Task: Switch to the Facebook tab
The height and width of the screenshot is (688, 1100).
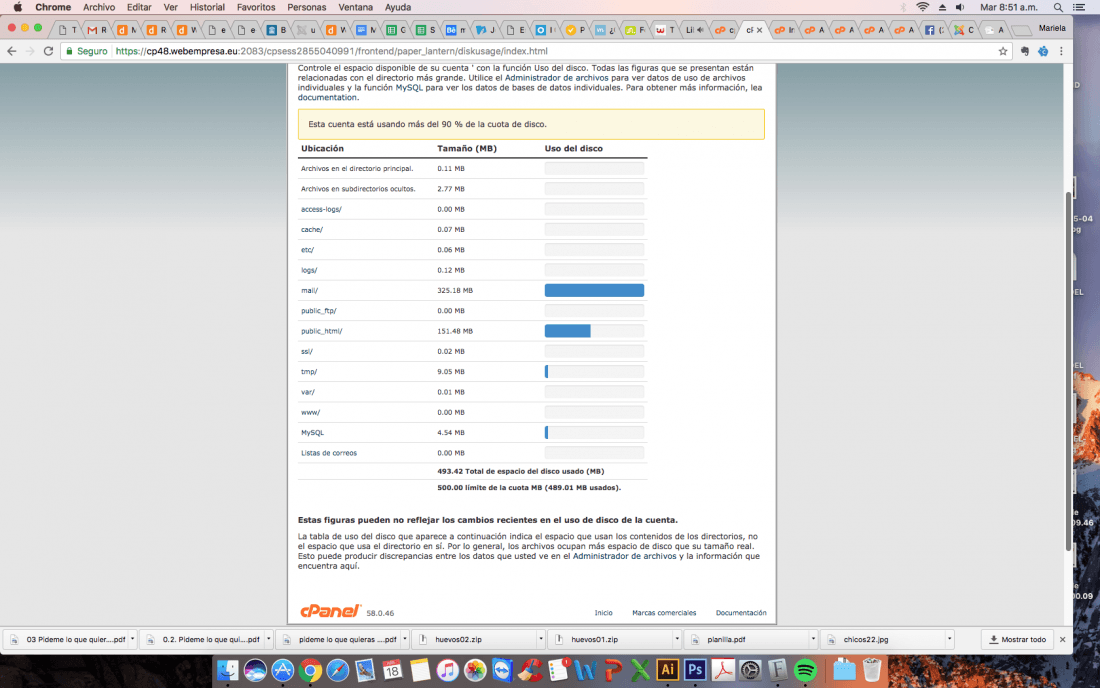Action: pyautogui.click(x=935, y=29)
